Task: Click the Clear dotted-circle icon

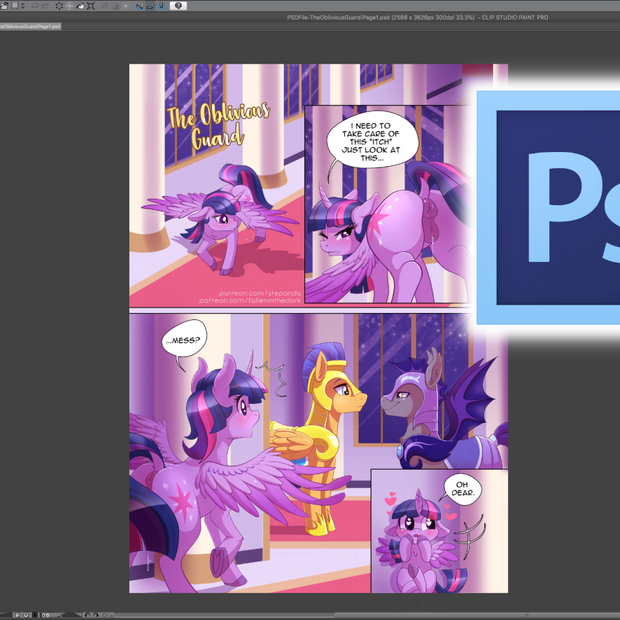Action: [x=59, y=6]
